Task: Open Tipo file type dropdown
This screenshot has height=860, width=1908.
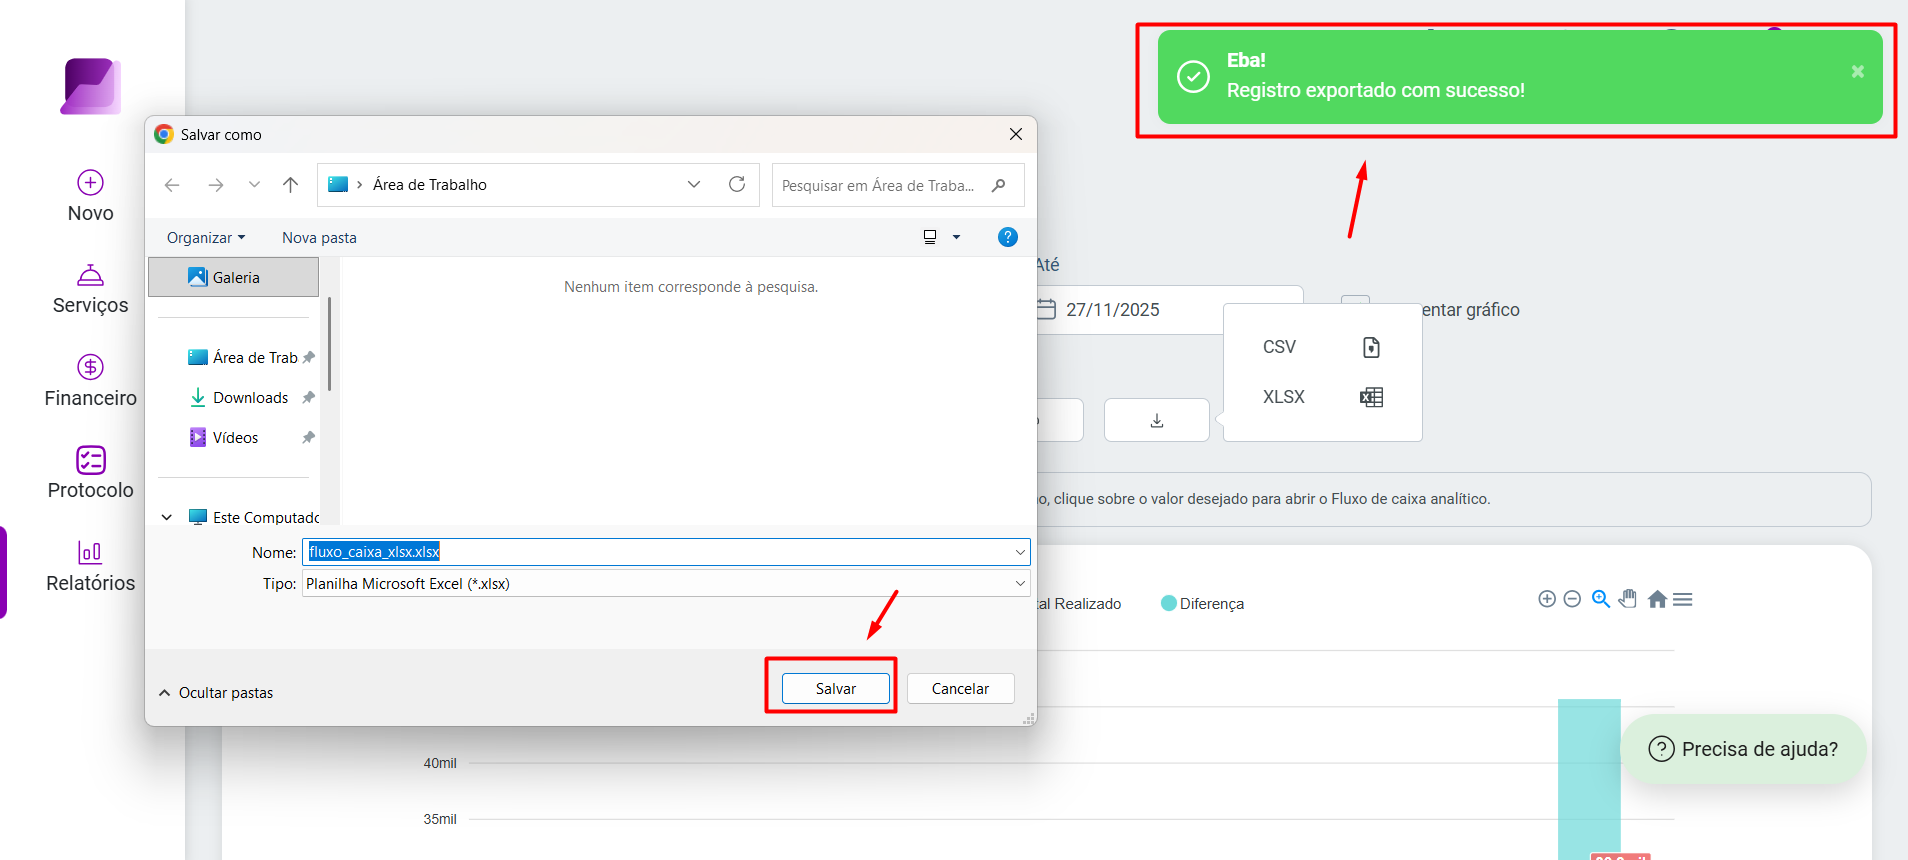Action: (x=1020, y=584)
